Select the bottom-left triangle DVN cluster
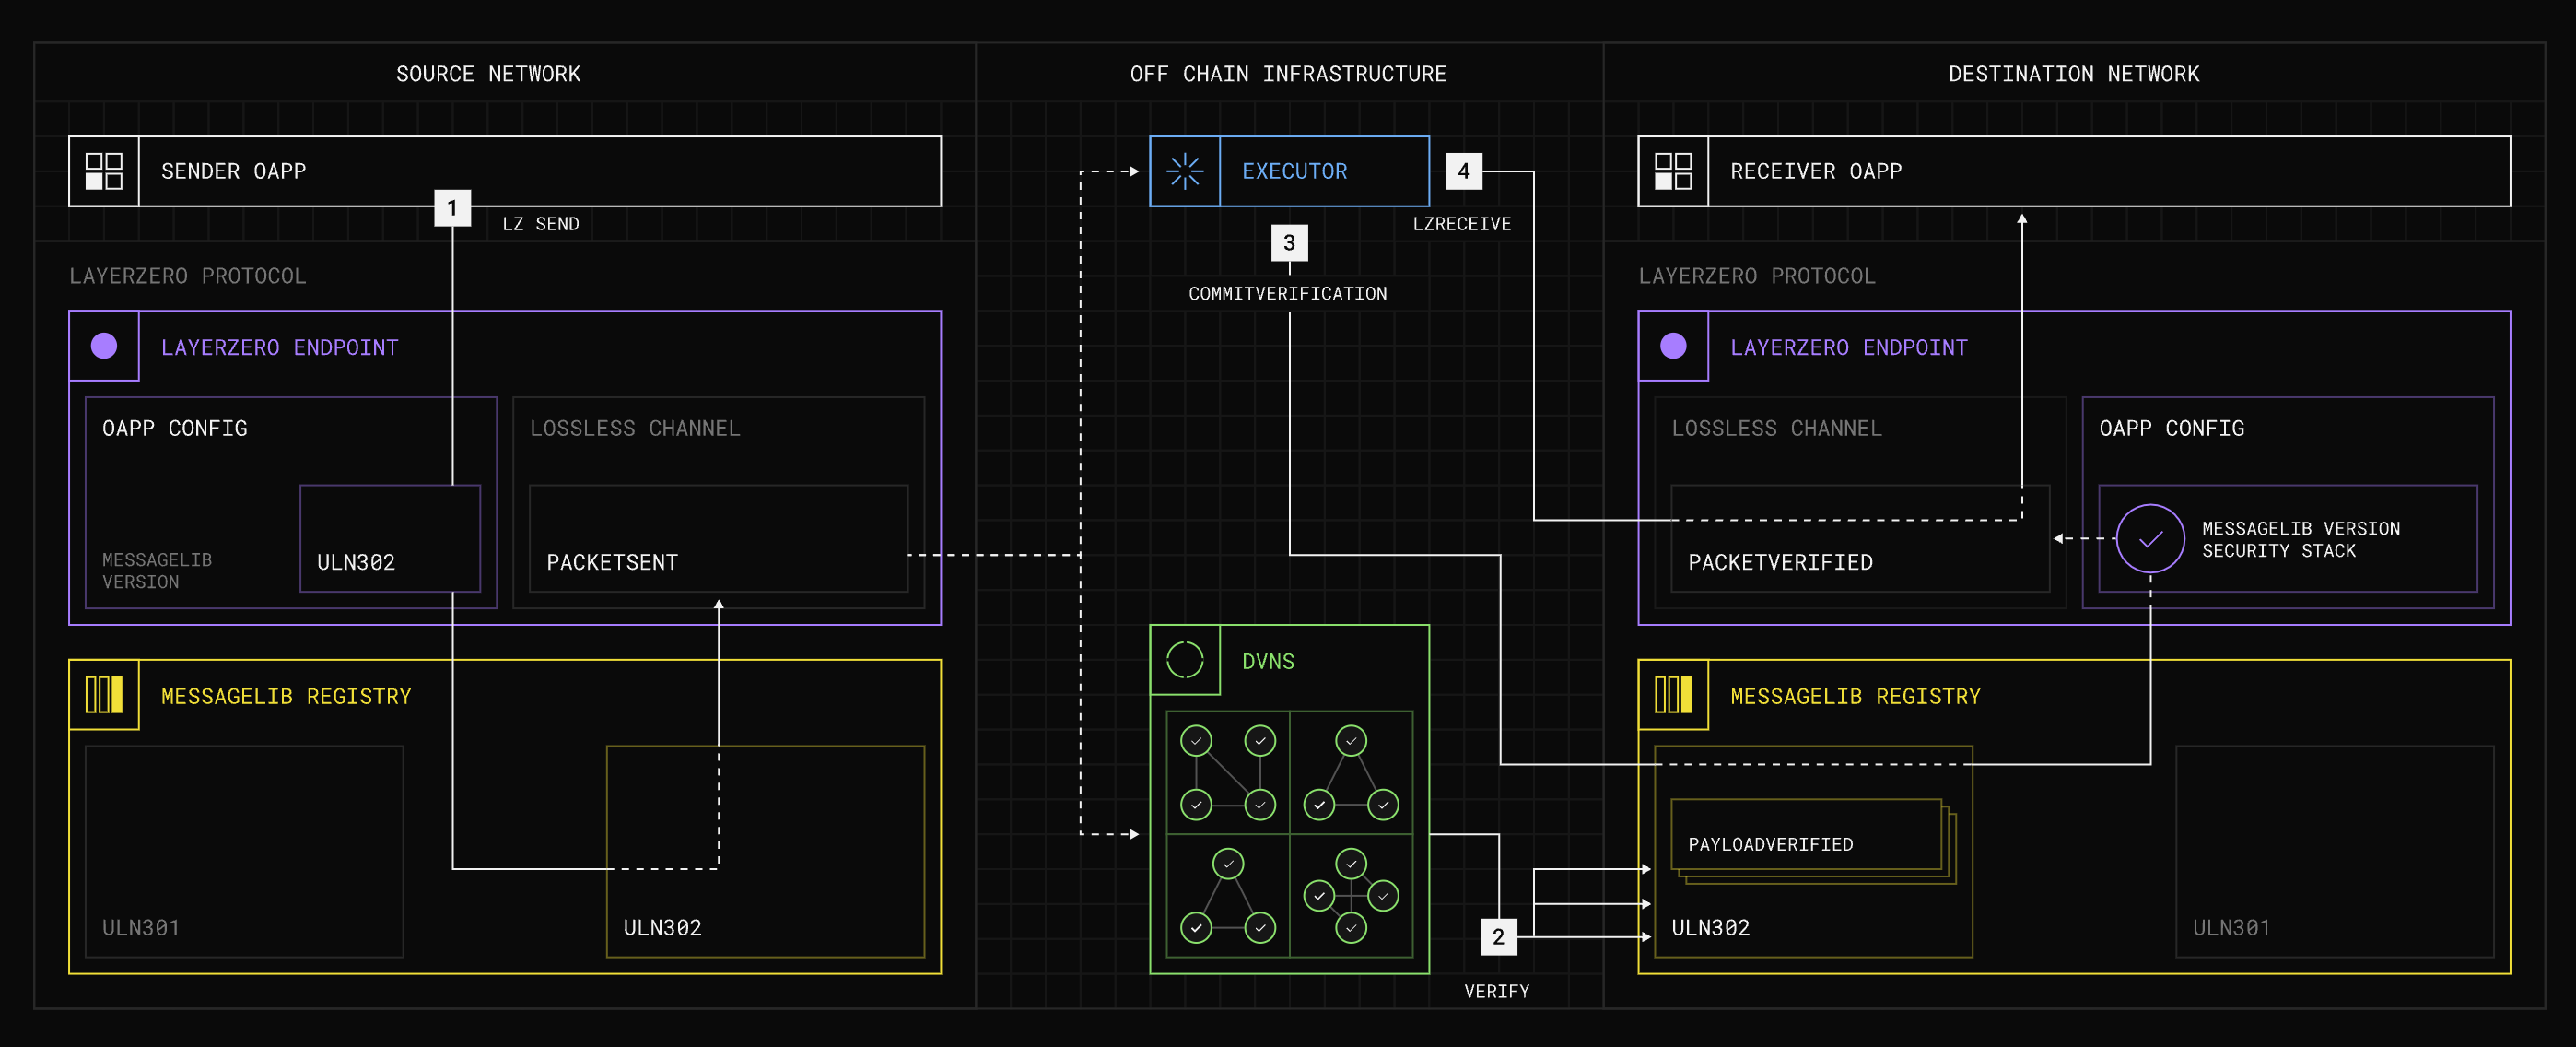The width and height of the screenshot is (2576, 1047). tap(1228, 895)
